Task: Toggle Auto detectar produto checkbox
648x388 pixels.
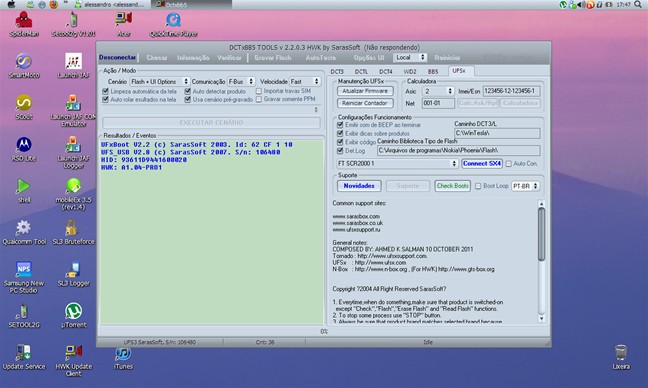Action: [x=188, y=91]
